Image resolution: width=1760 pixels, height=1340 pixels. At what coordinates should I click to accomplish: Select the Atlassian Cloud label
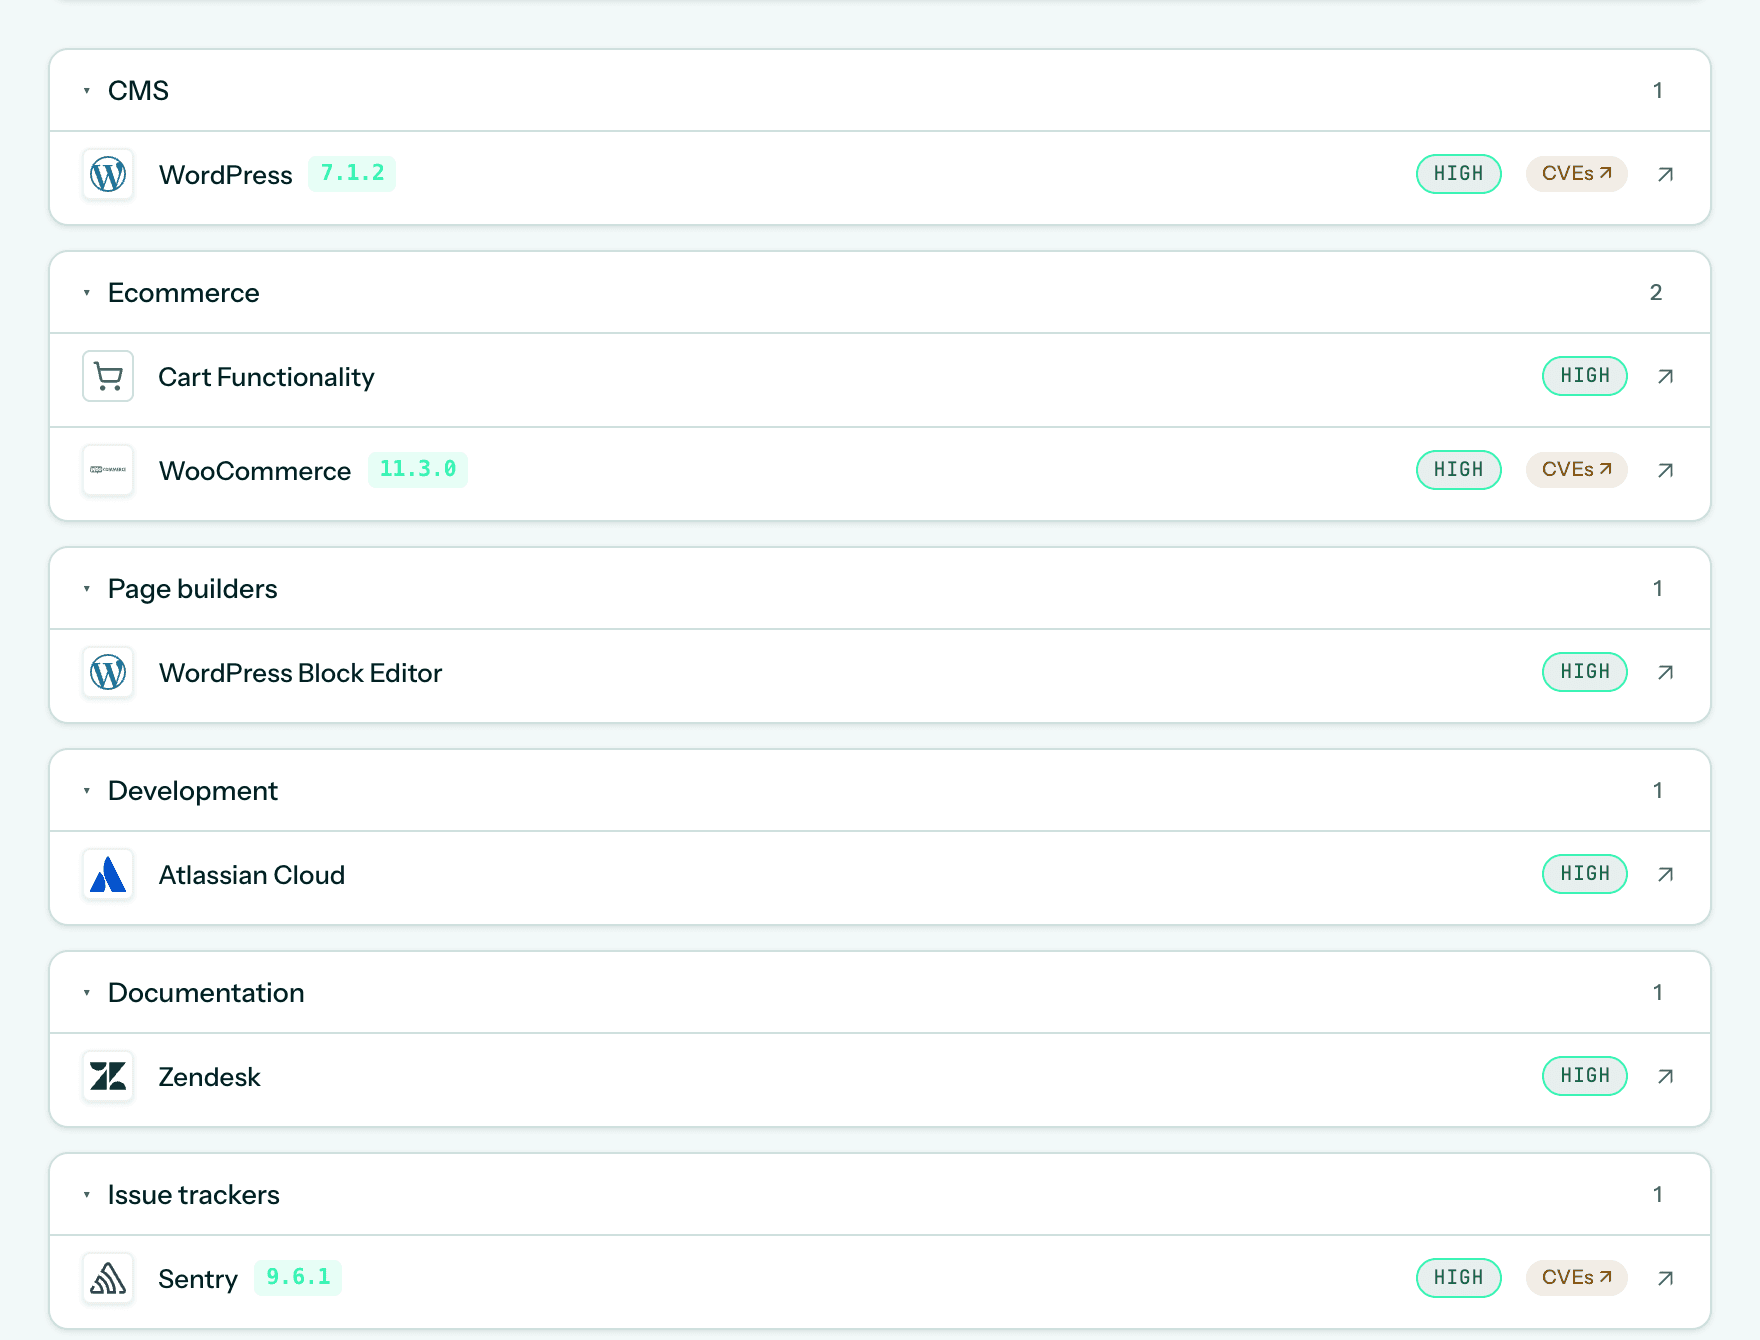pos(252,875)
